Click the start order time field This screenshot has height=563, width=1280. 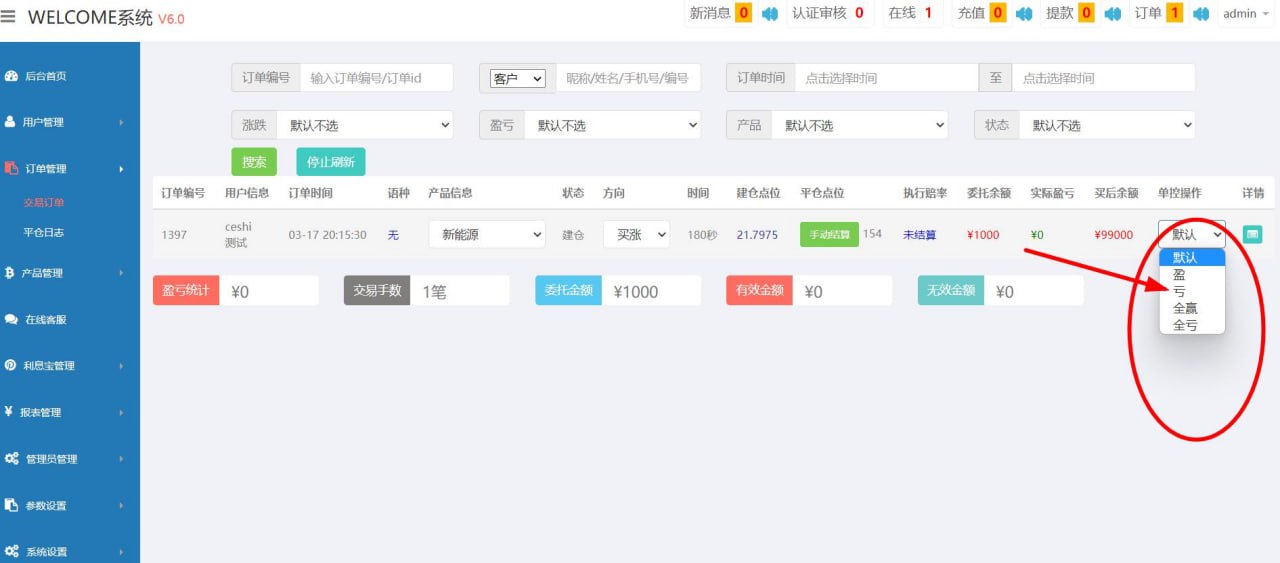pyautogui.click(x=885, y=78)
